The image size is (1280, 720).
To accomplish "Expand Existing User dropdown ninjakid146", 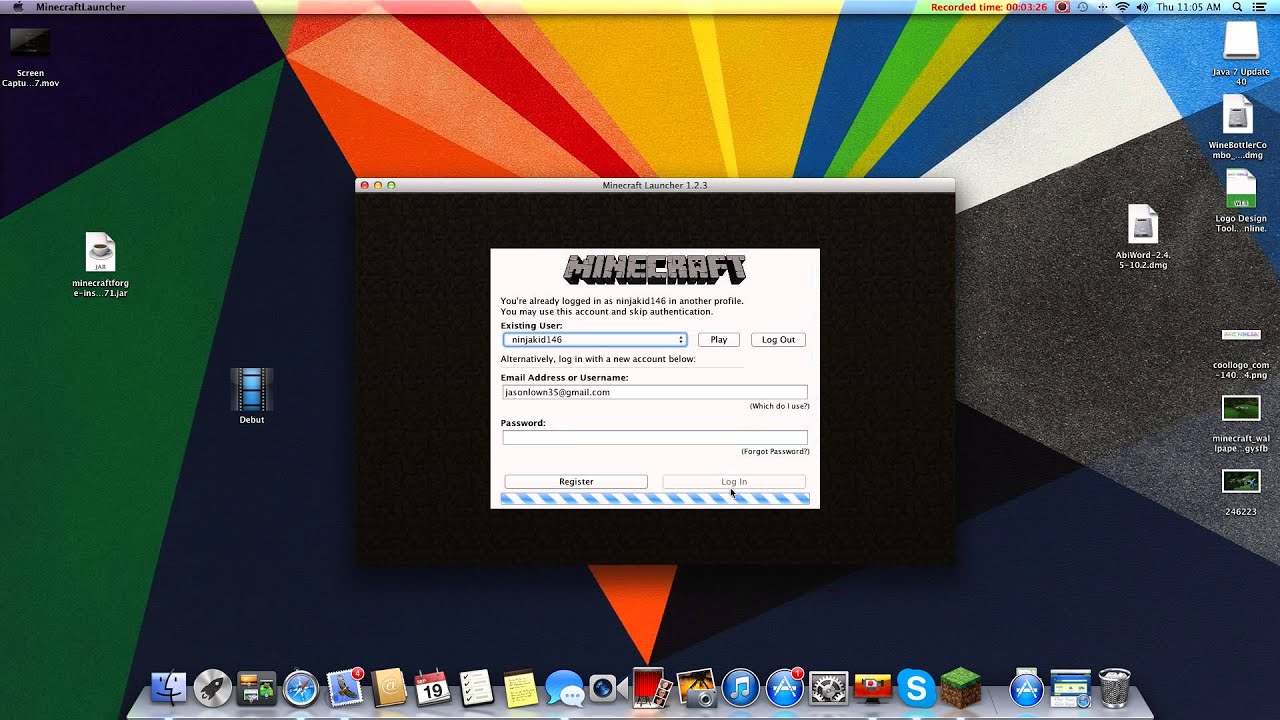I will click(x=594, y=340).
